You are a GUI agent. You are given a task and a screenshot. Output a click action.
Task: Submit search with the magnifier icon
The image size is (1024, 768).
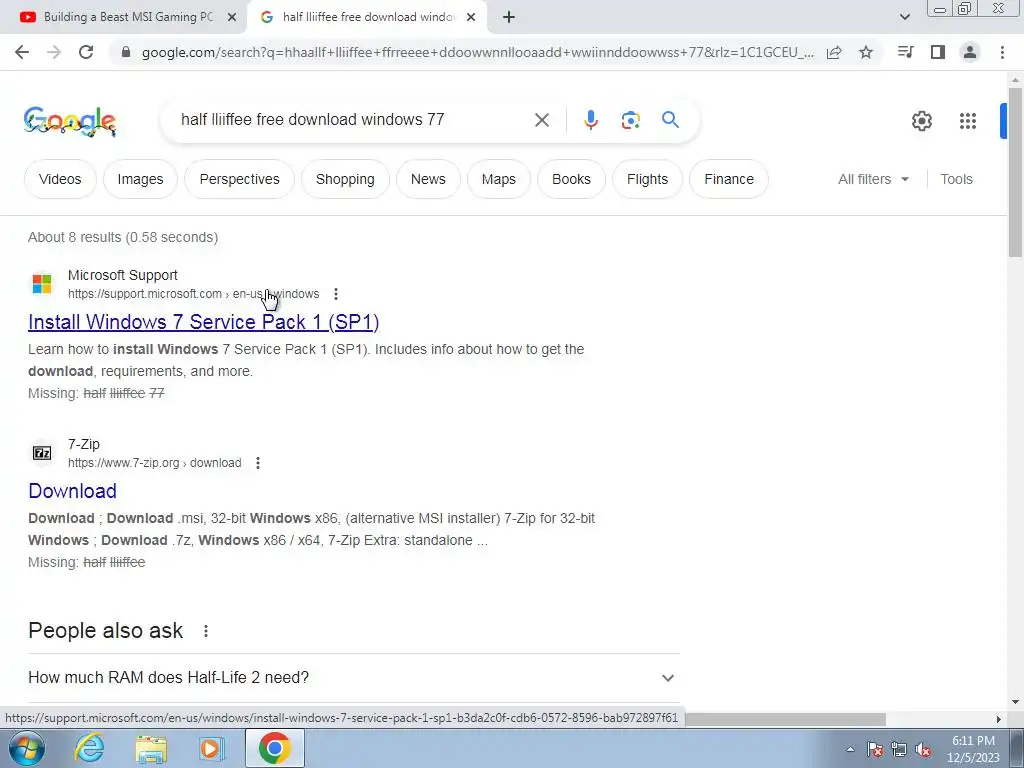pos(670,120)
